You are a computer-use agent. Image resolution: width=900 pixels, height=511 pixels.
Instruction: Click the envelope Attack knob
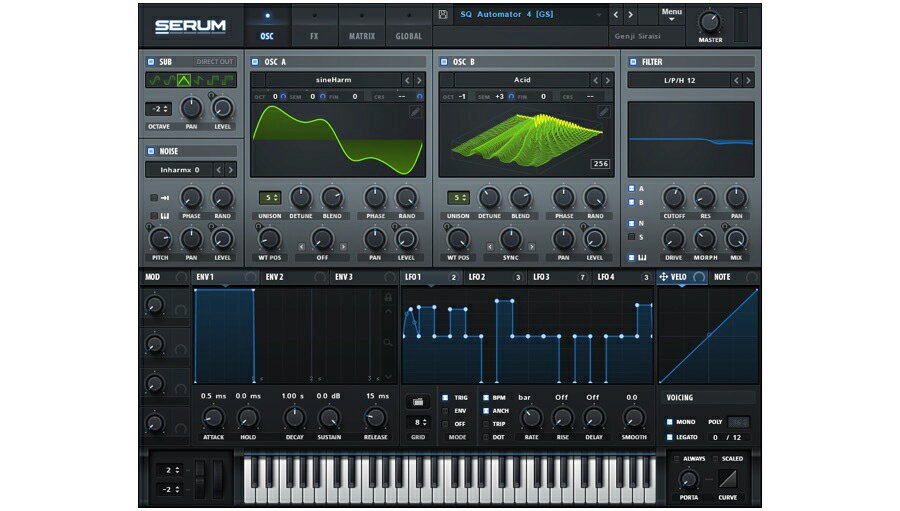pos(214,418)
